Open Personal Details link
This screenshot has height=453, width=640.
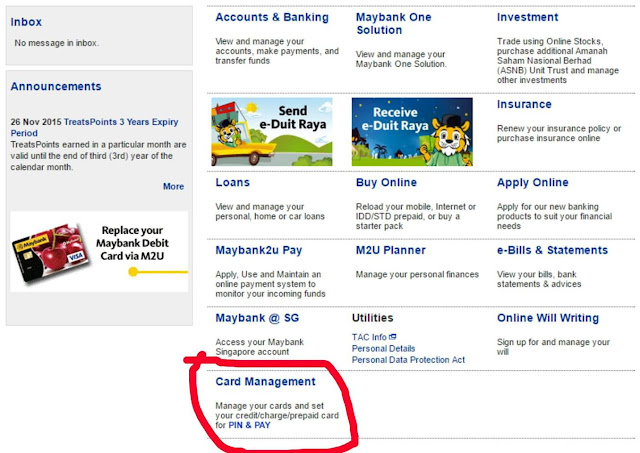pos(383,349)
